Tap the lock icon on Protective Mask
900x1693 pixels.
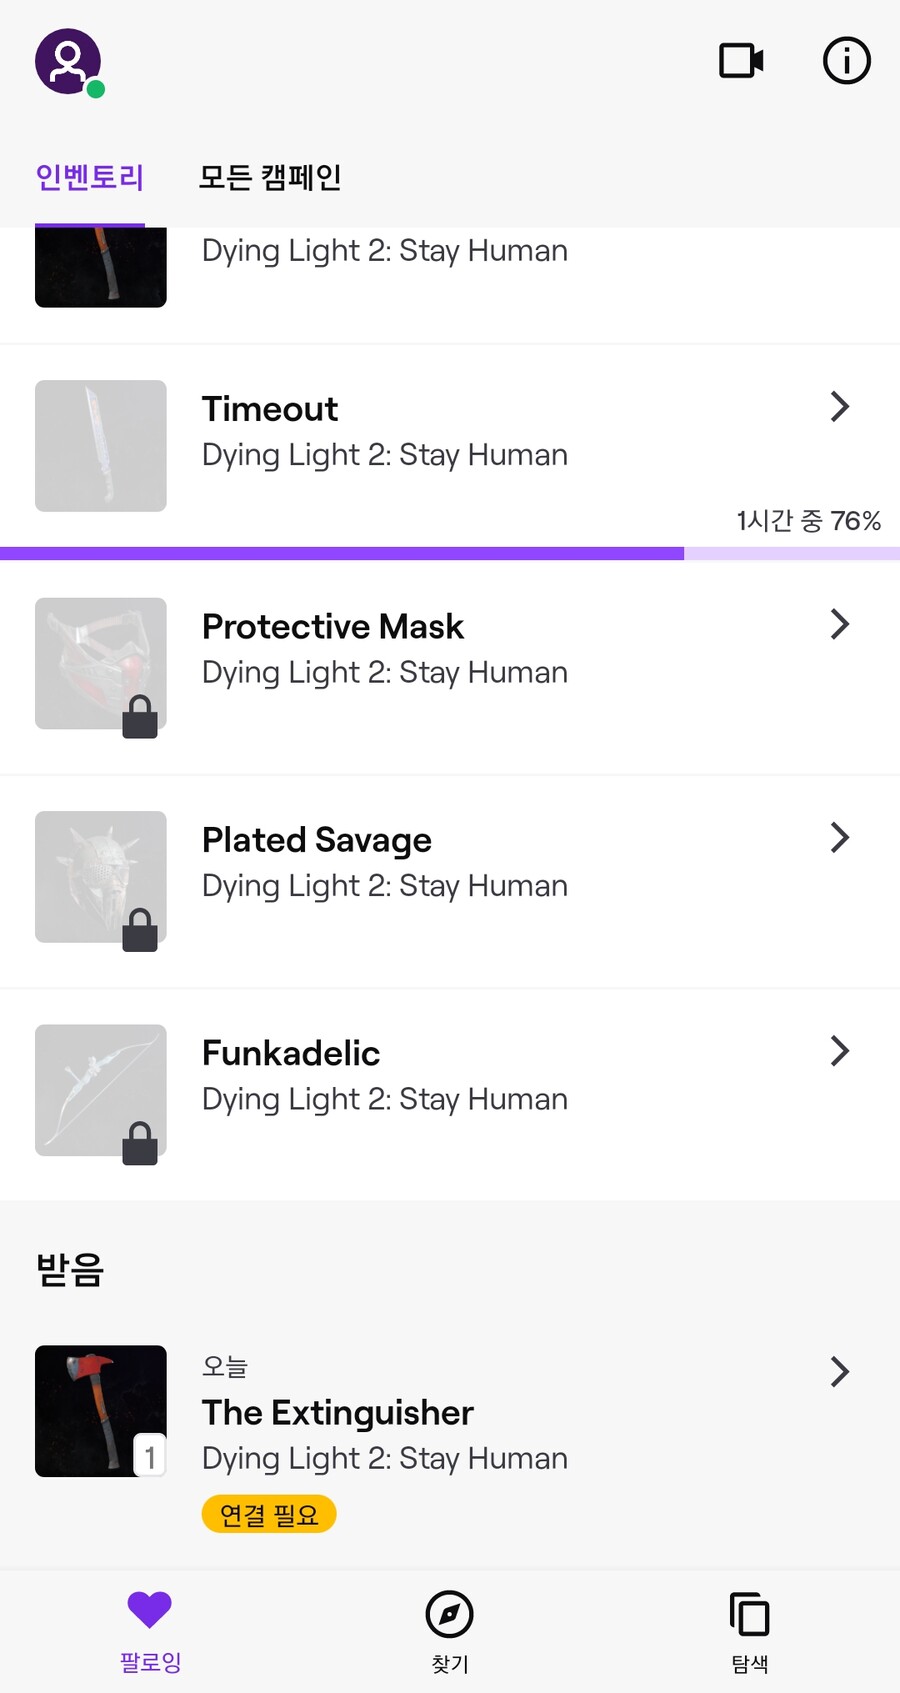click(x=140, y=717)
